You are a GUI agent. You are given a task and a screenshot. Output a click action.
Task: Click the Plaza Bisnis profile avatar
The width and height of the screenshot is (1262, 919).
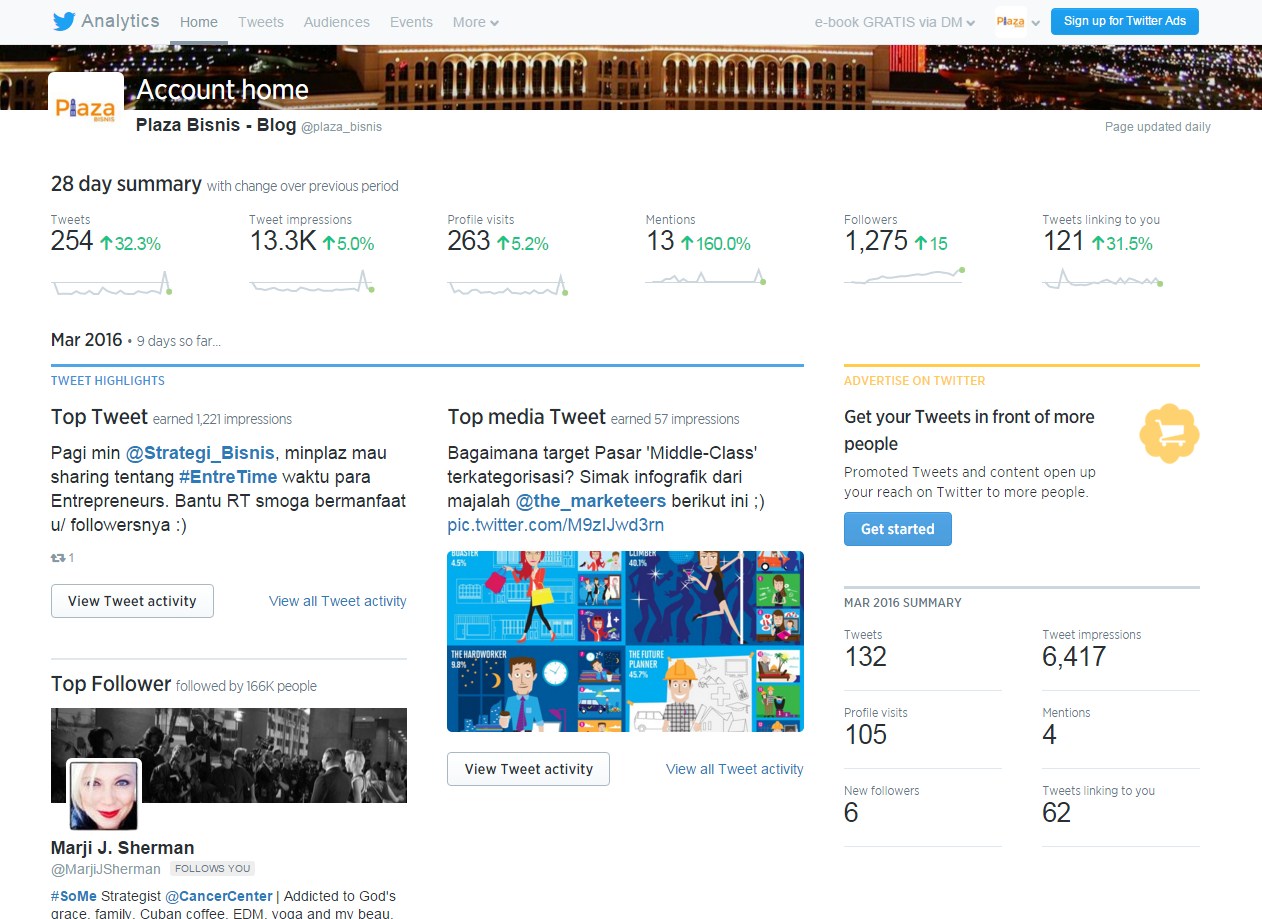86,108
